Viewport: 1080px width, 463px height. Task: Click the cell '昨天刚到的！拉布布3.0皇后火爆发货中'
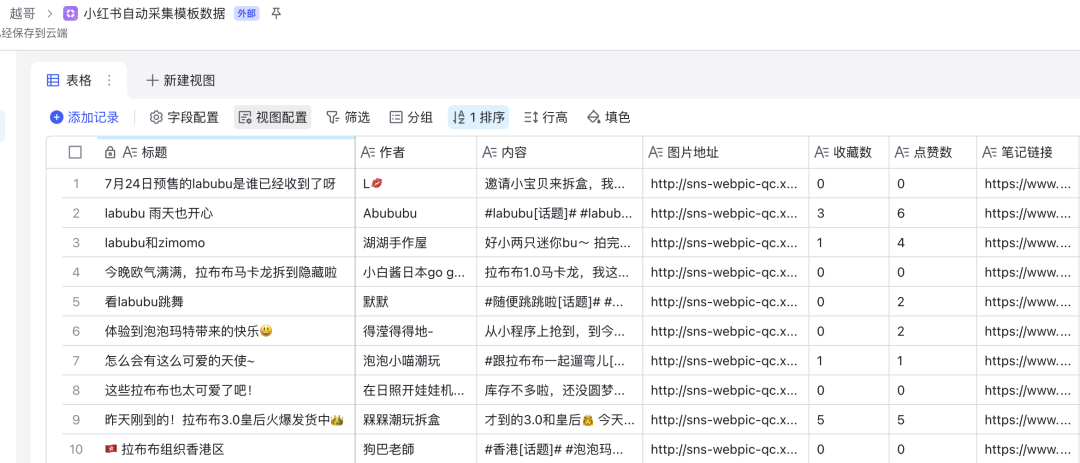[225, 420]
